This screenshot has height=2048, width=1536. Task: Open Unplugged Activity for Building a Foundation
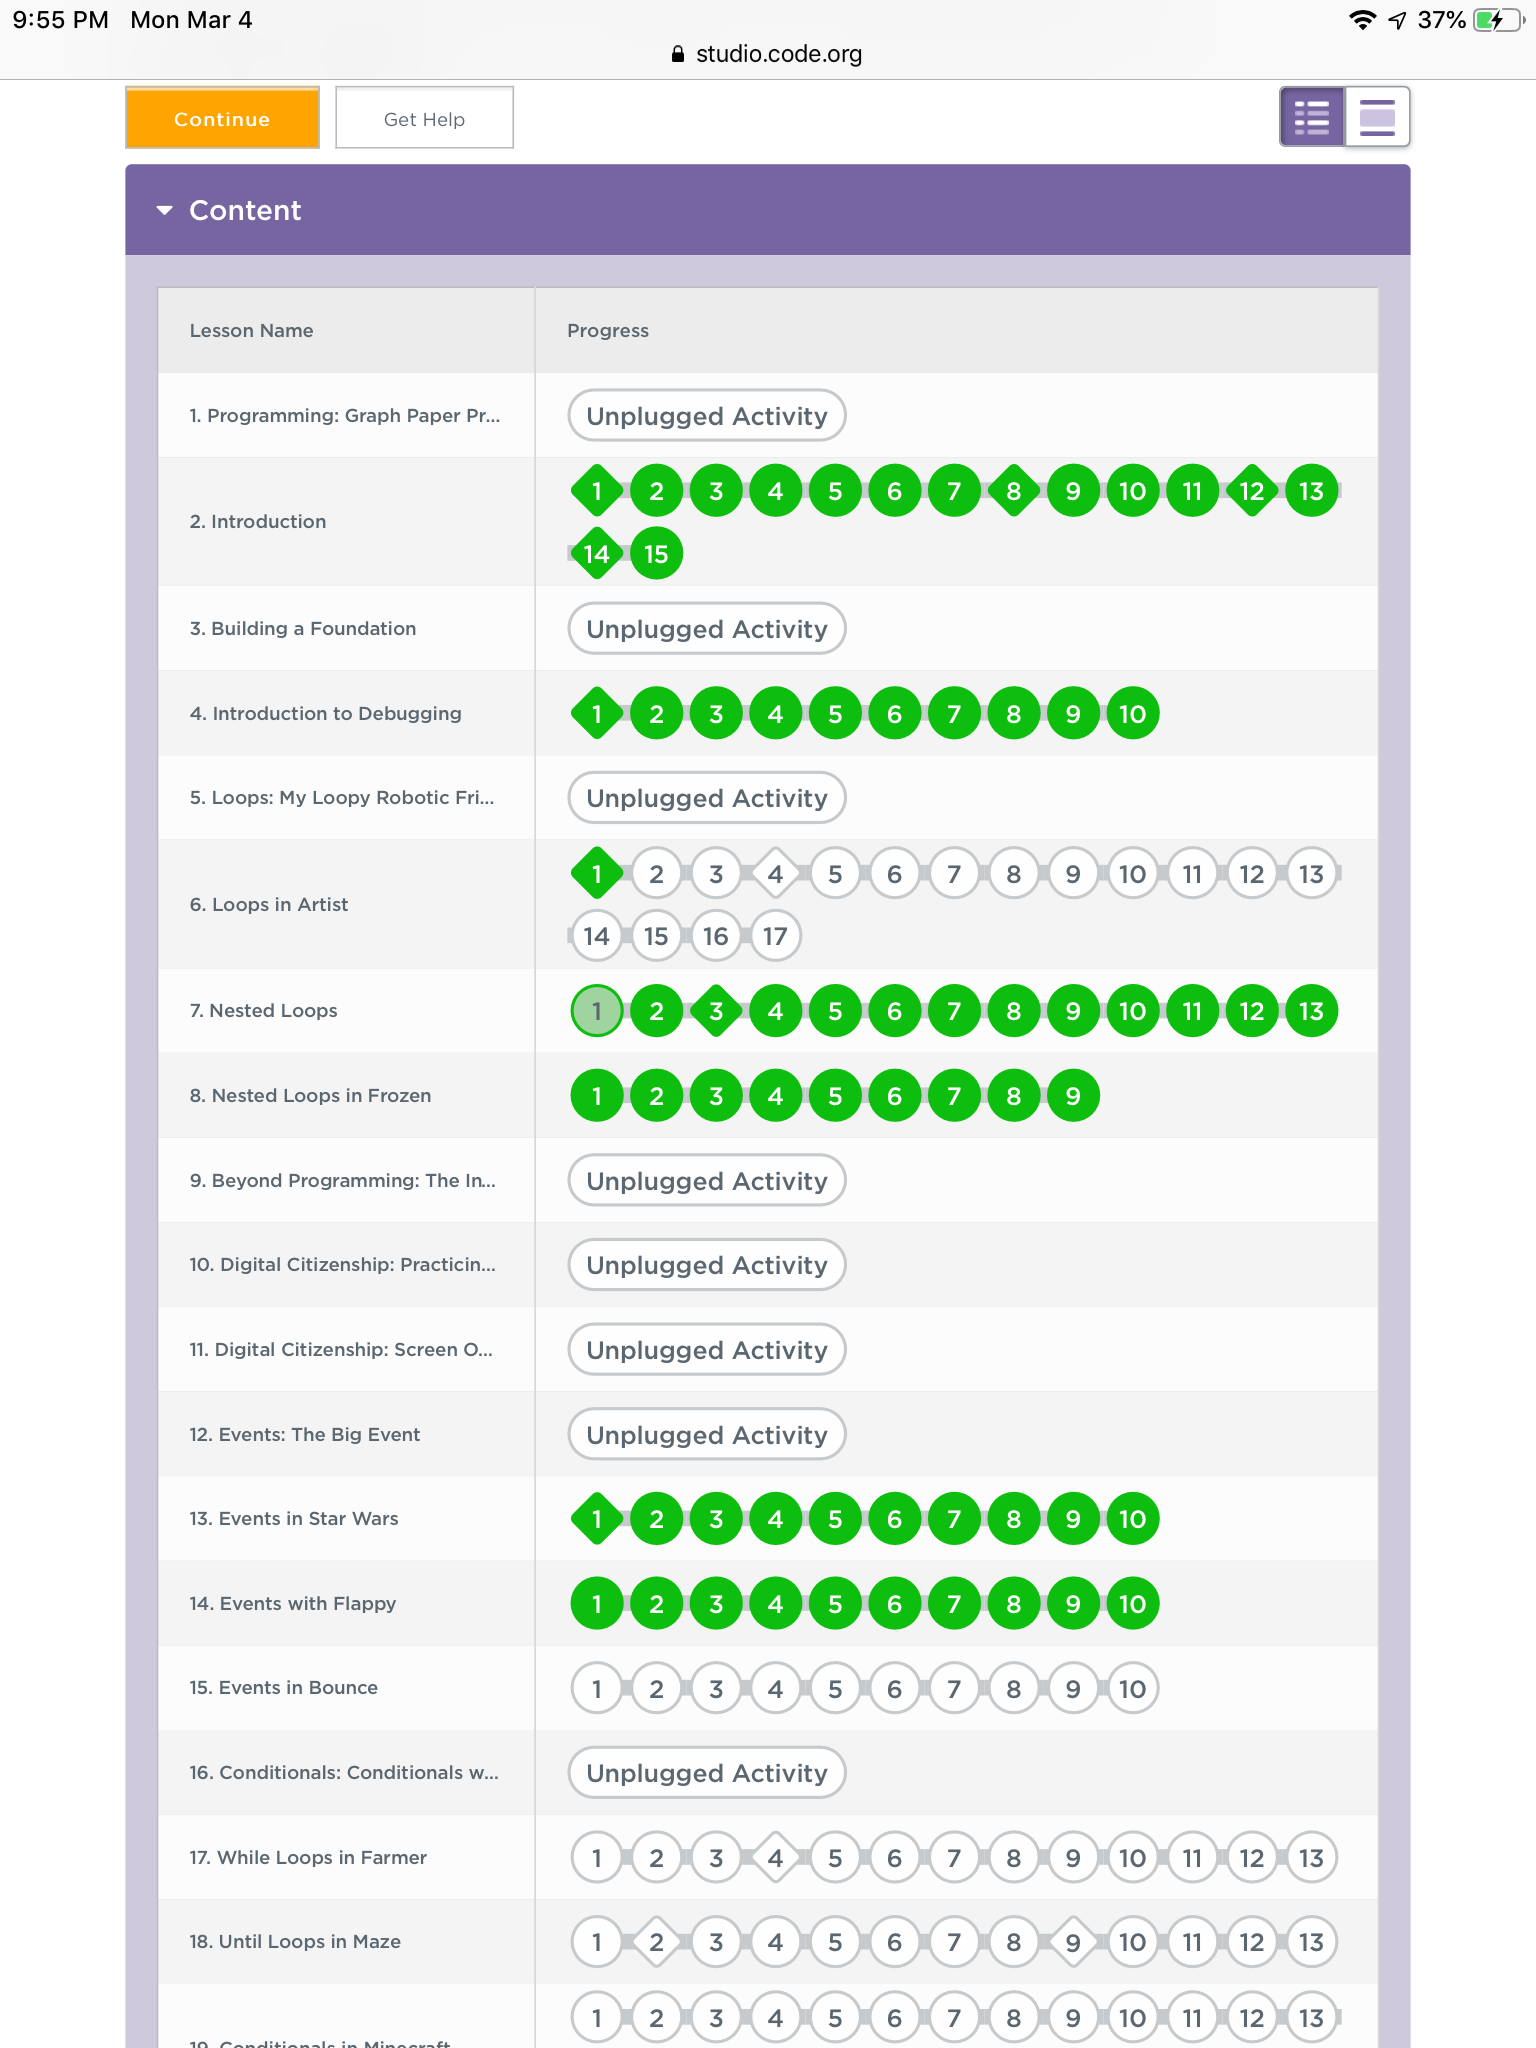coord(706,629)
